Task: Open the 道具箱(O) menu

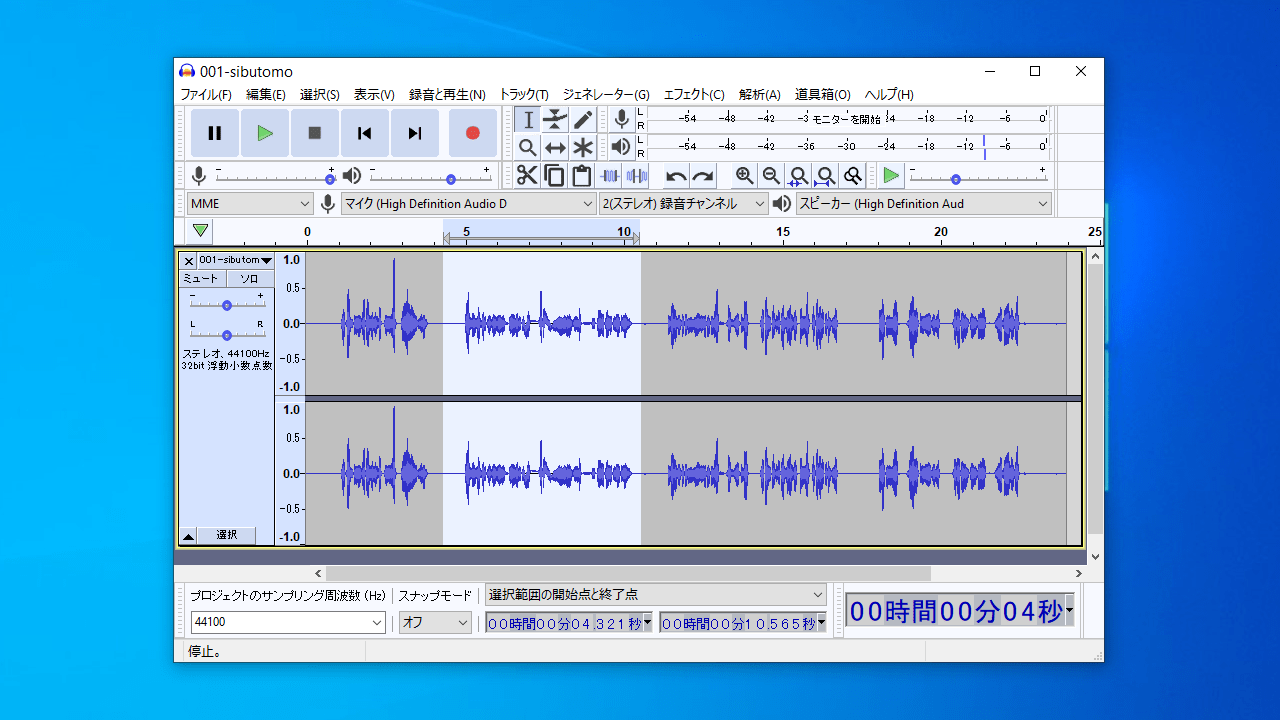Action: (x=823, y=95)
